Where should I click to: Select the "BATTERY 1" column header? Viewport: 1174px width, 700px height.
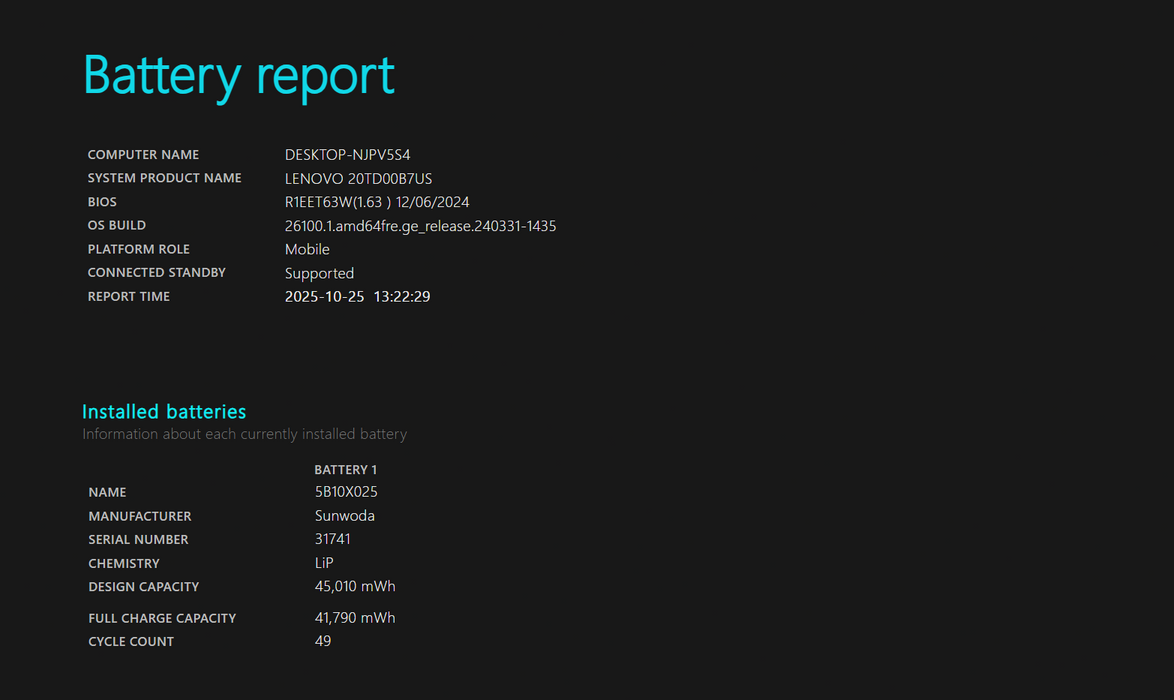pos(345,470)
